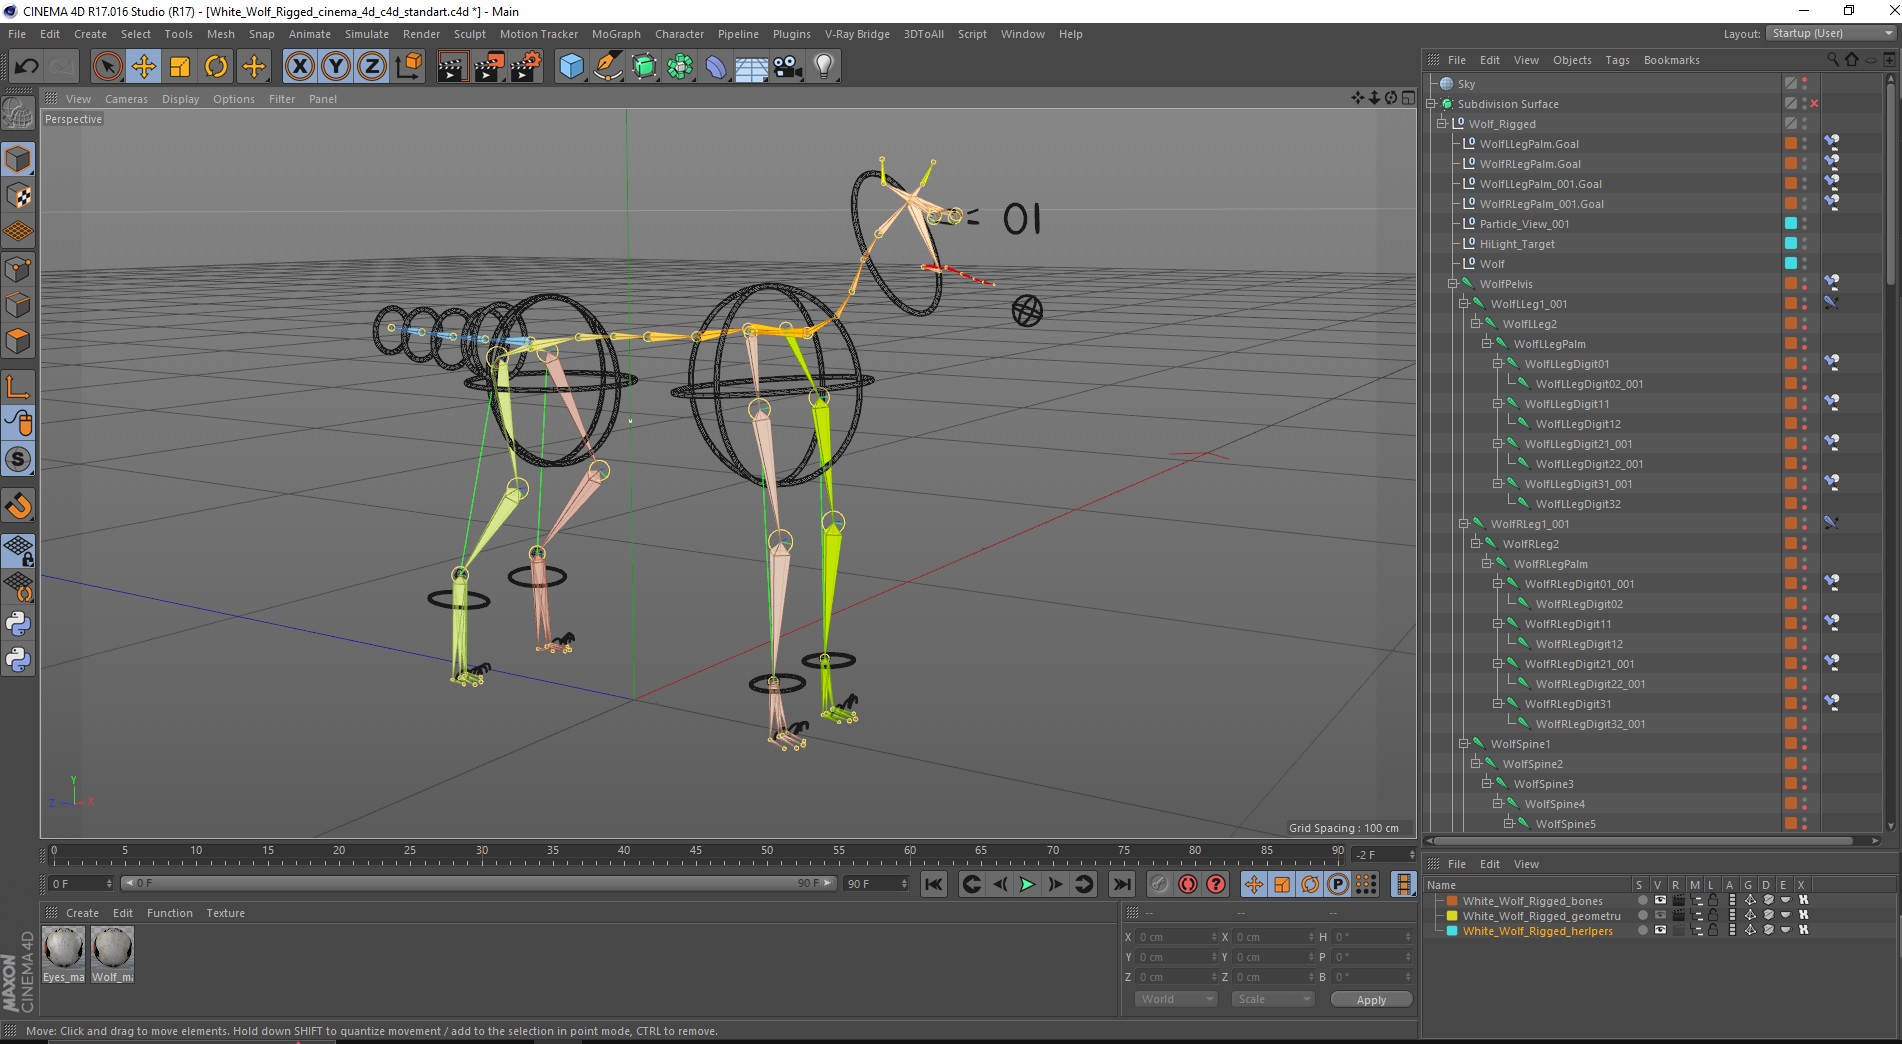Click the green Subdivision Surface generator icon
This screenshot has width=1902, height=1044.
click(x=644, y=67)
